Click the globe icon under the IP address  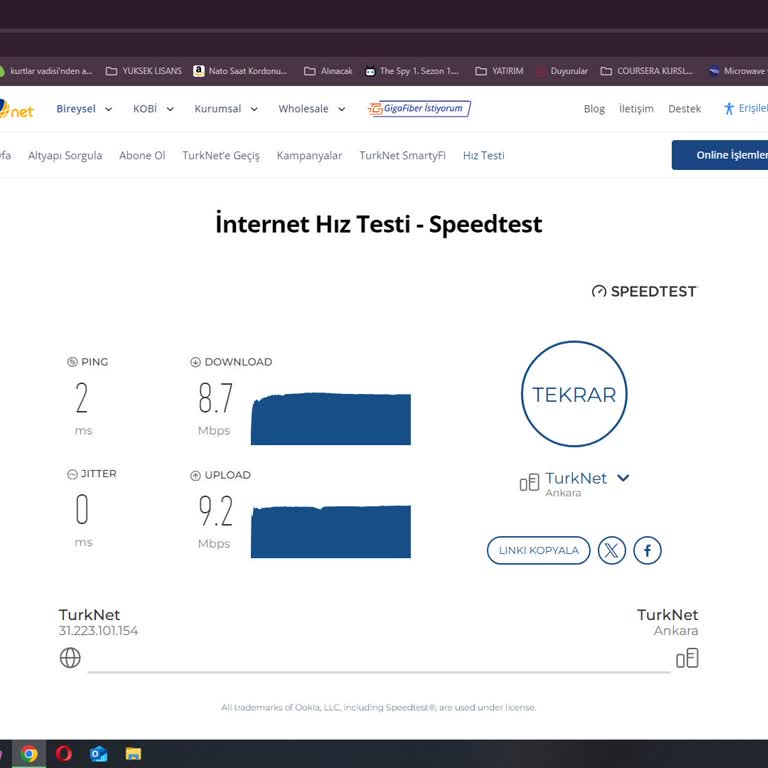click(x=70, y=658)
